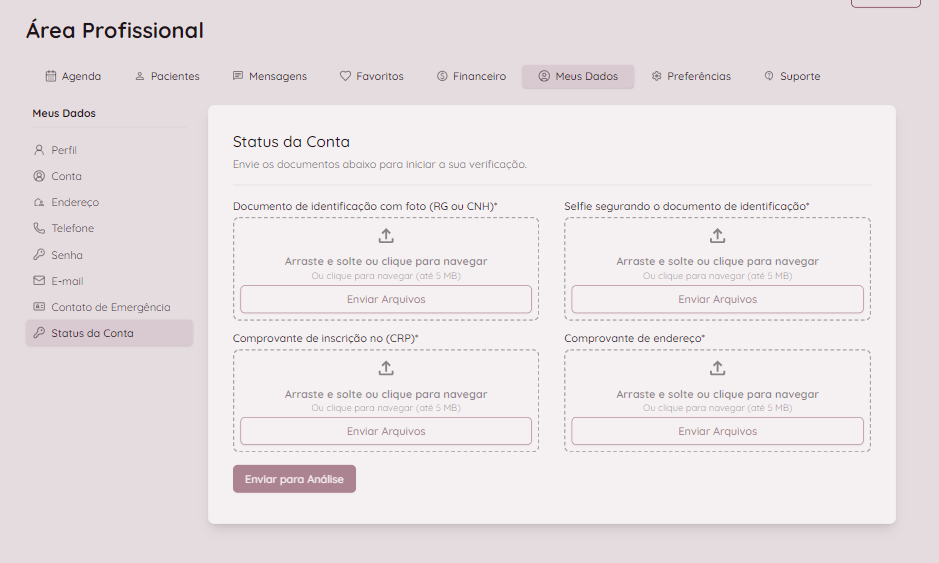Click the upload icon in Comprovante de endereço
939x563 pixels.
click(x=717, y=369)
